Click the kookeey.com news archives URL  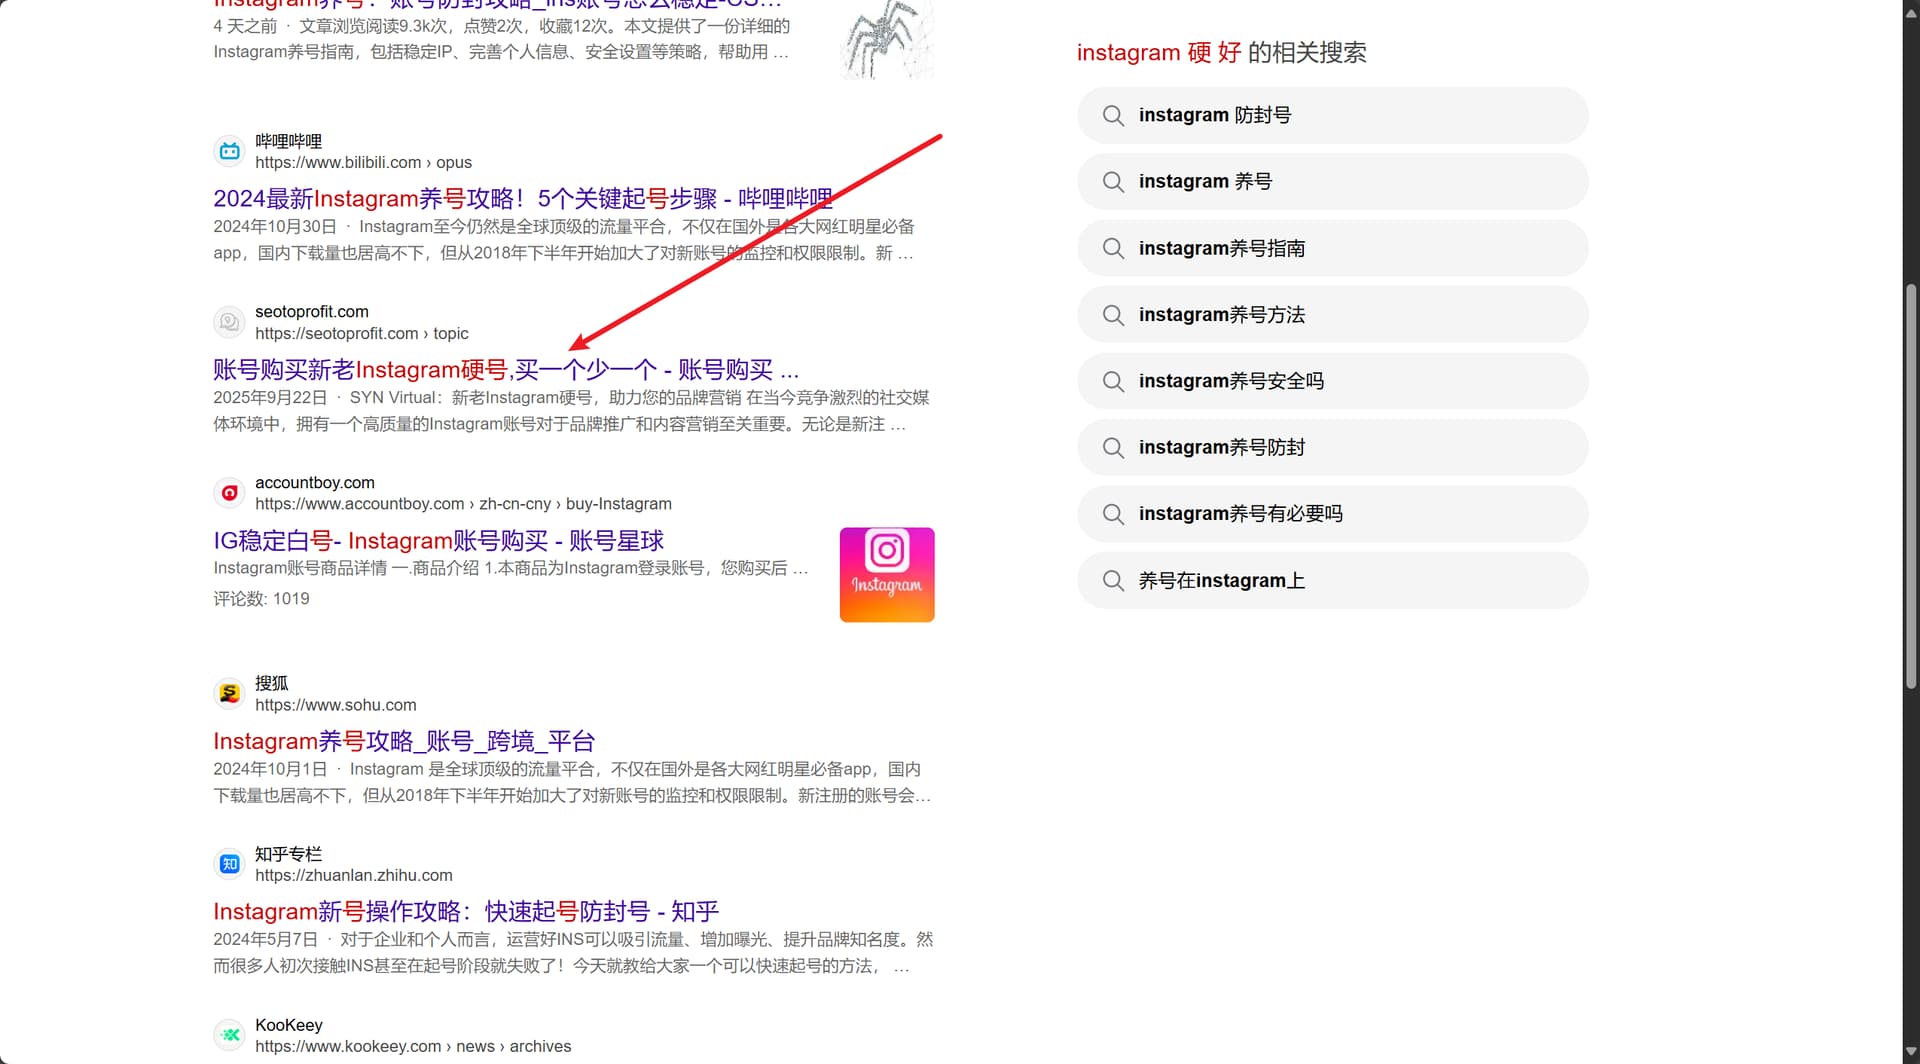tap(413, 1047)
